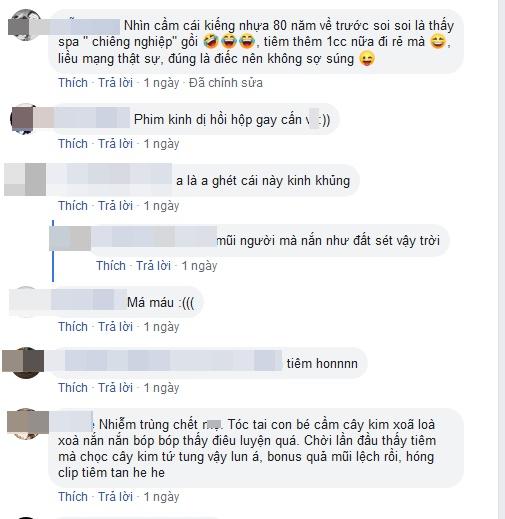Like the 'Má máu :(((' comment
505x519 pixels.
click(73, 326)
